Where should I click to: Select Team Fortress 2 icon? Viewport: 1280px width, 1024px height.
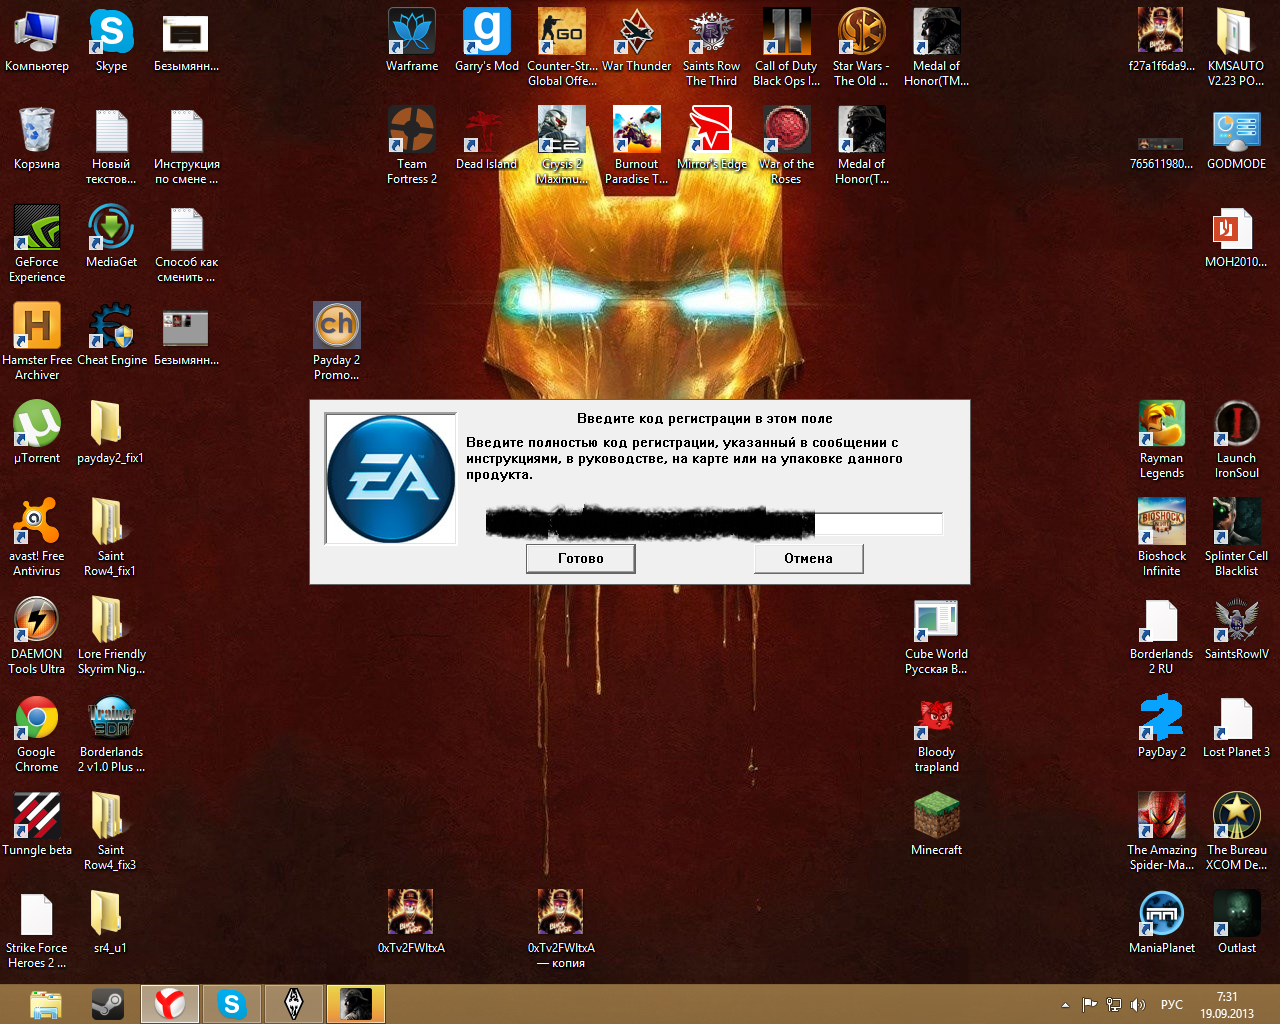412,146
